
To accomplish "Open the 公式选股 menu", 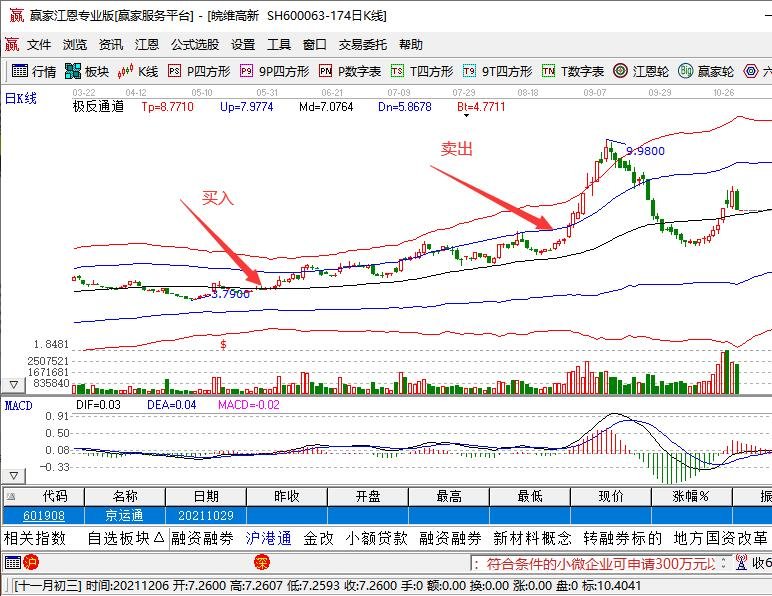I will pyautogui.click(x=195, y=45).
